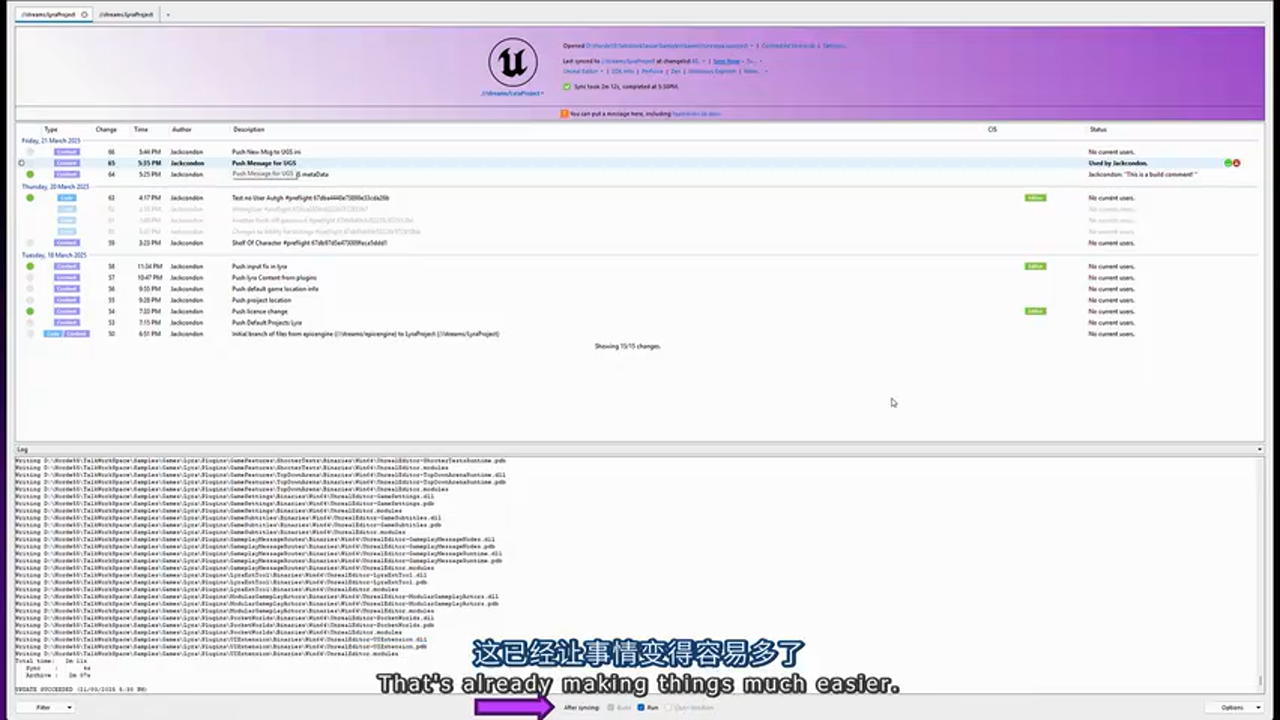The height and width of the screenshot is (720, 1280).
Task: Disable the Run checkbox after syncing
Action: 641,707
